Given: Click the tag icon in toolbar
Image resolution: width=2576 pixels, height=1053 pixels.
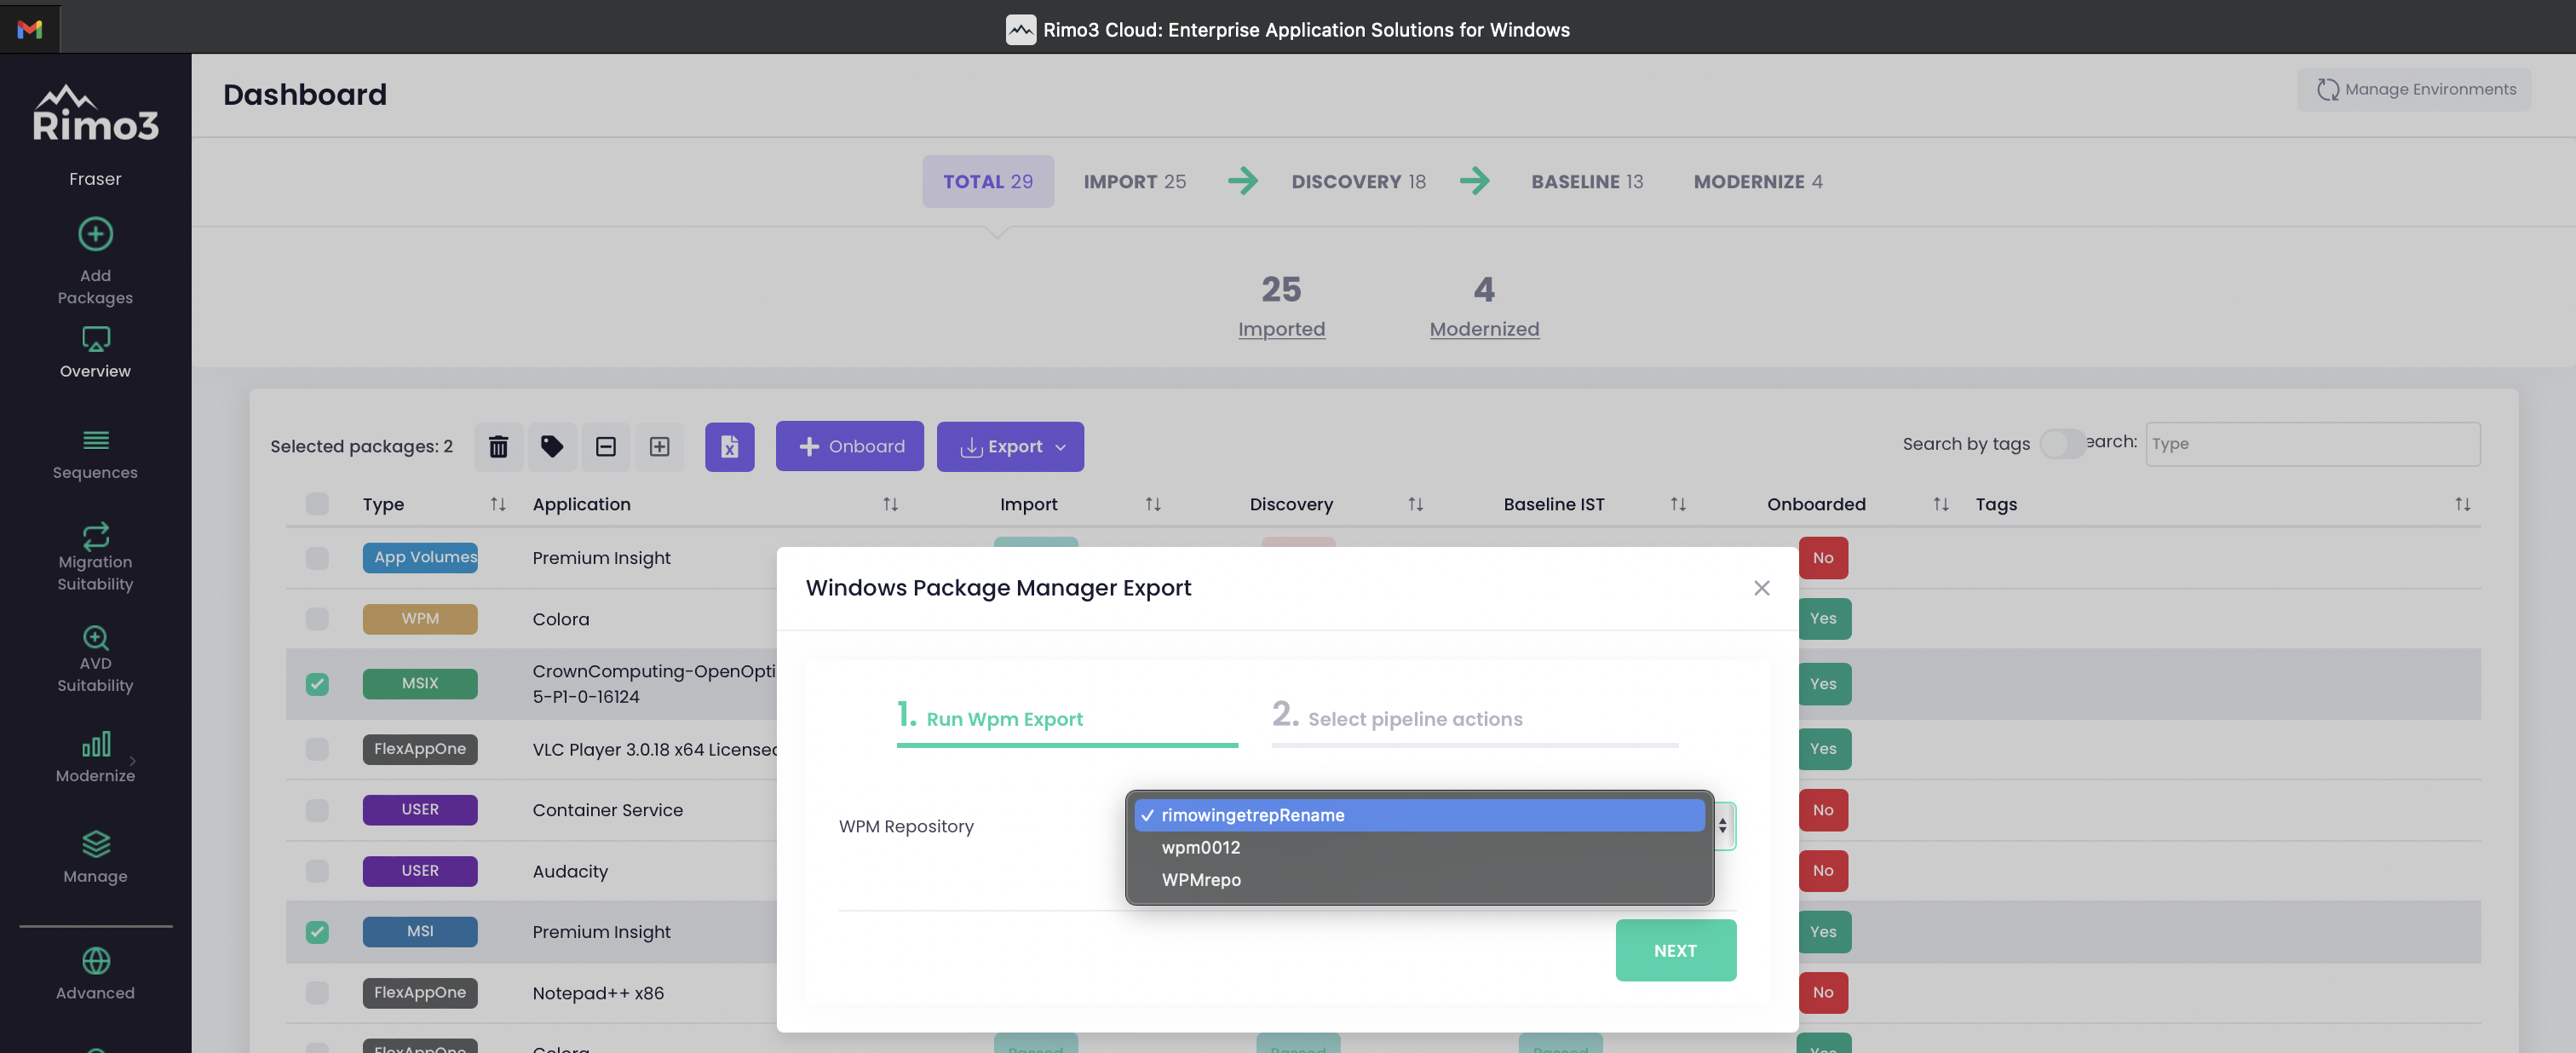Looking at the screenshot, I should (552, 446).
